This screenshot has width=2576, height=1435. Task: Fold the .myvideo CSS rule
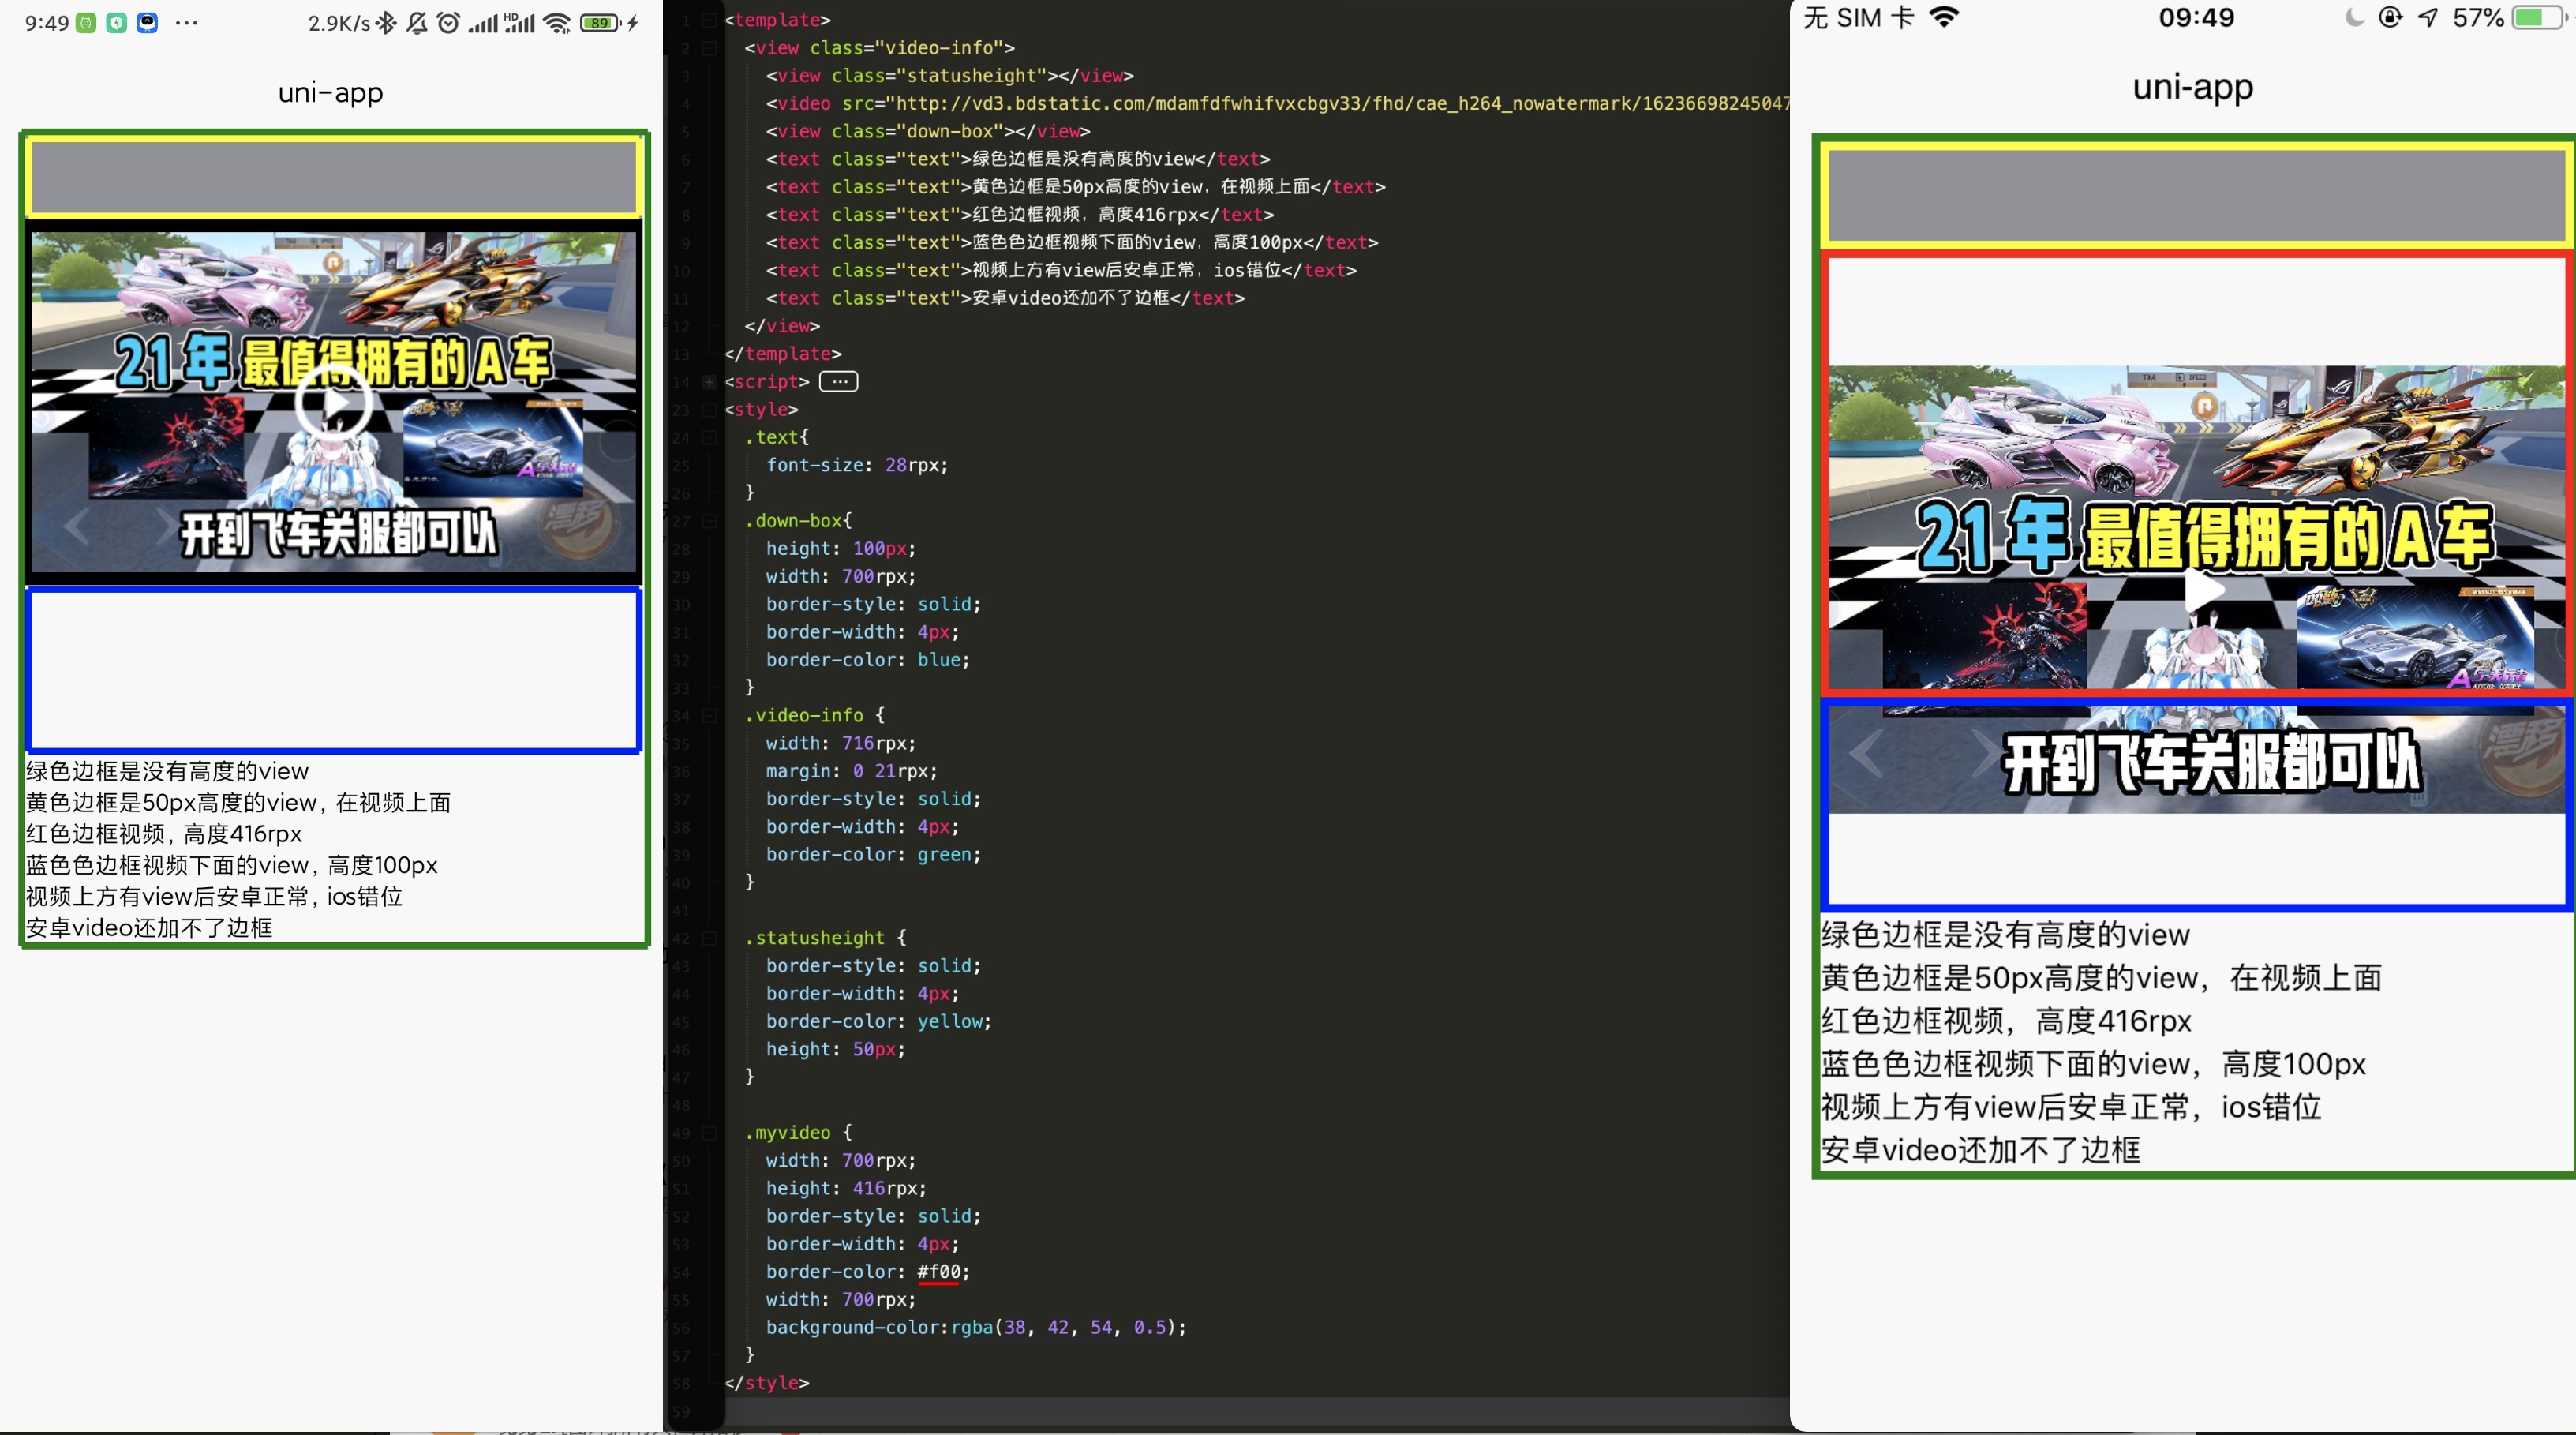709,1133
